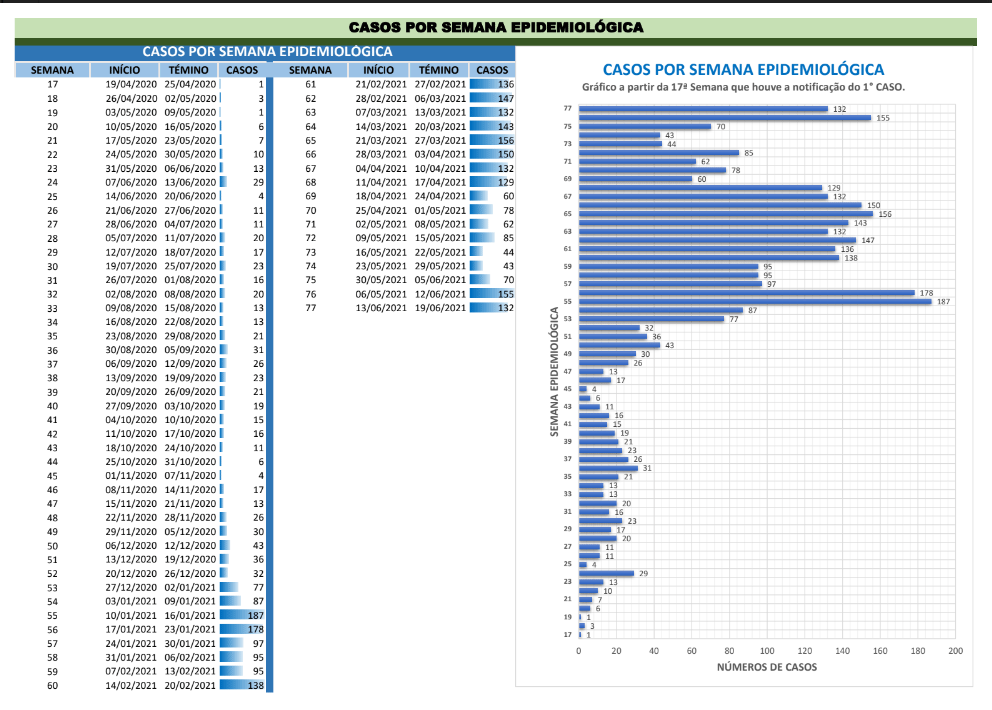
Task: Click the vertical "SEMANA EPIDEMIOLÓGICA" y-axis title
Action: coord(553,371)
